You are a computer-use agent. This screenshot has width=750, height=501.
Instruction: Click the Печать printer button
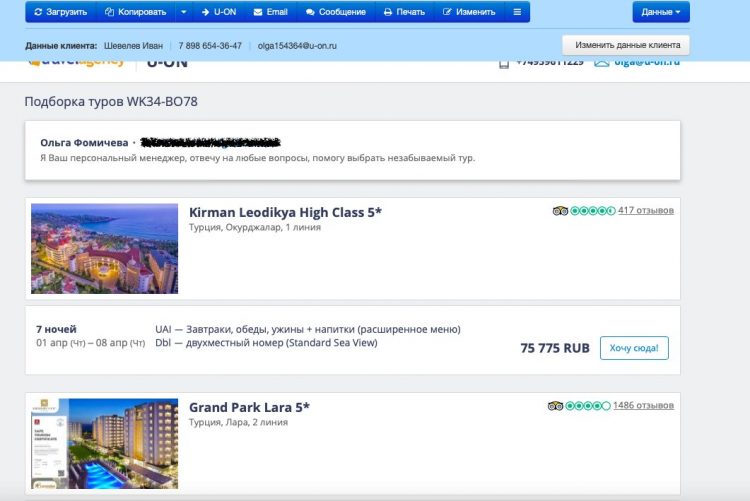[x=404, y=12]
